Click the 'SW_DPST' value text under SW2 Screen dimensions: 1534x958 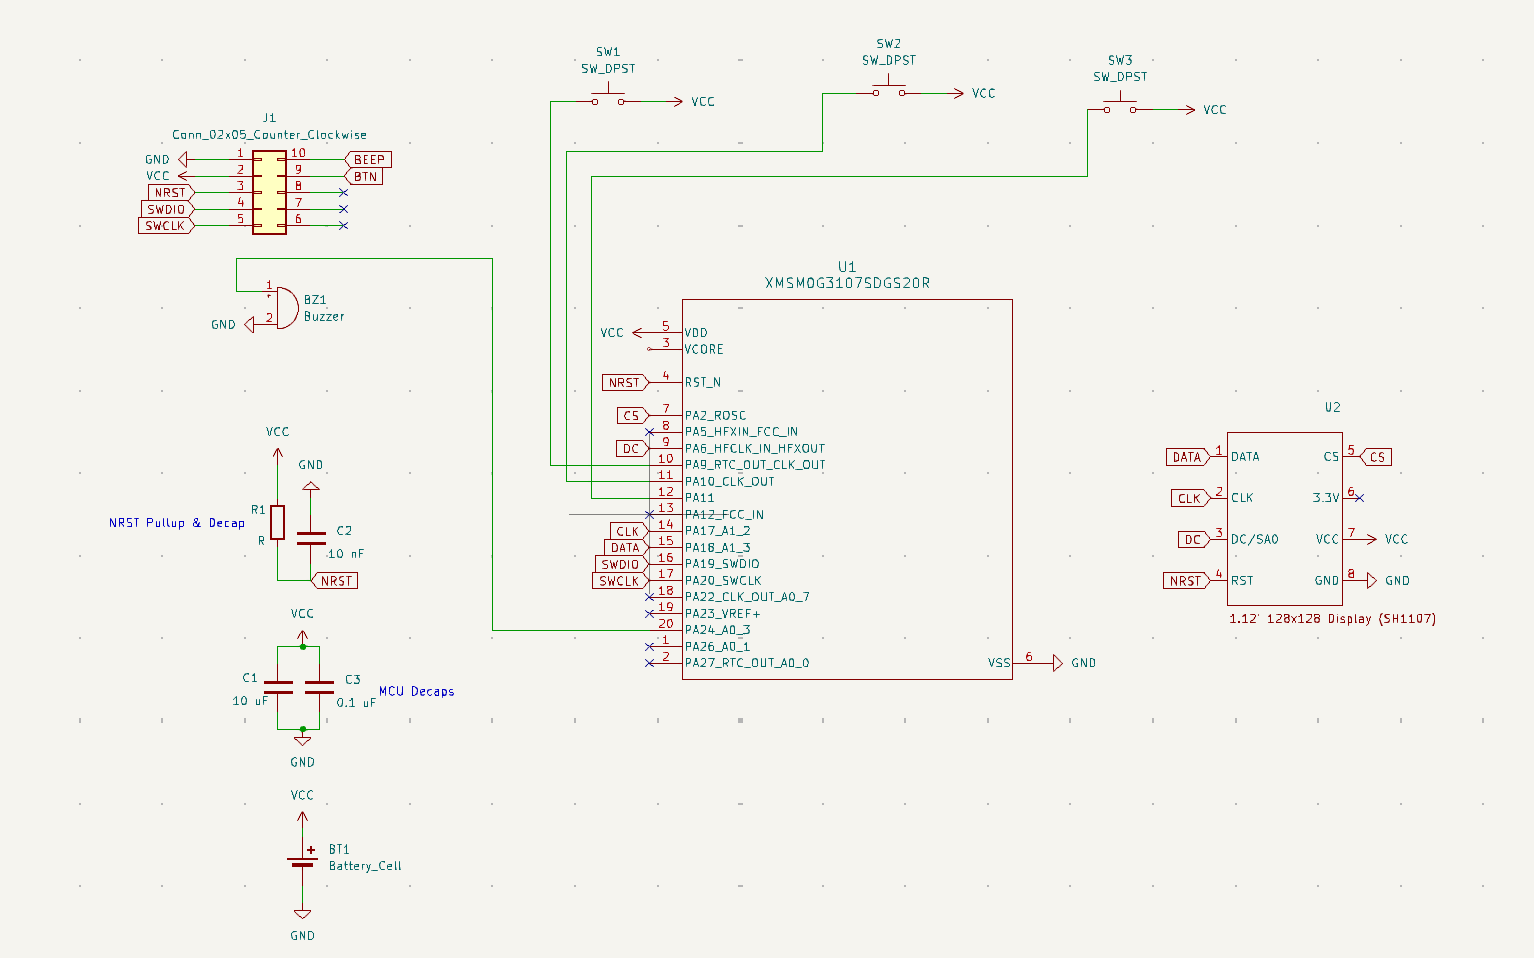(889, 60)
